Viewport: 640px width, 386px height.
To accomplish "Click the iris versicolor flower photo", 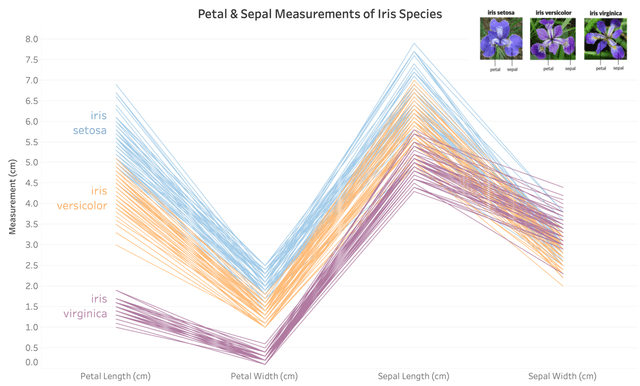I will (x=553, y=39).
